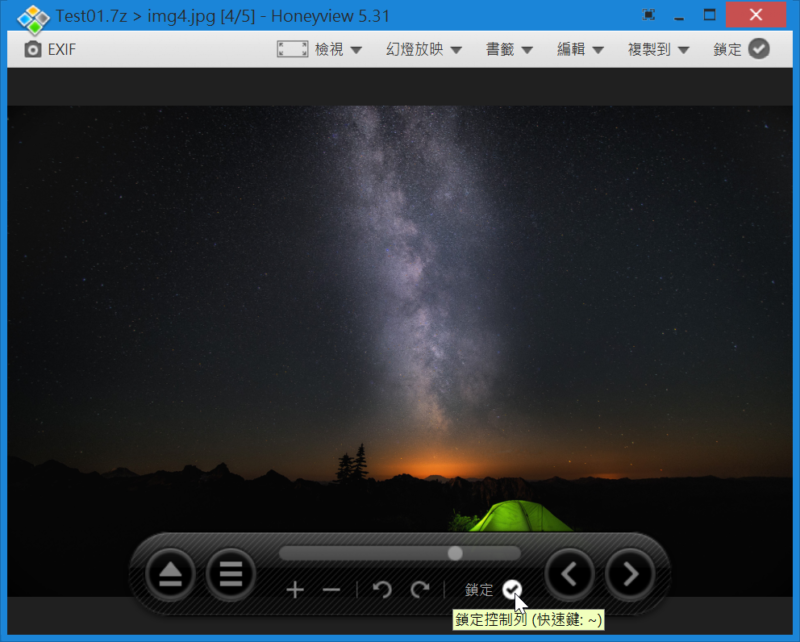Go to previous image arrow
The image size is (800, 642).
[x=569, y=575]
